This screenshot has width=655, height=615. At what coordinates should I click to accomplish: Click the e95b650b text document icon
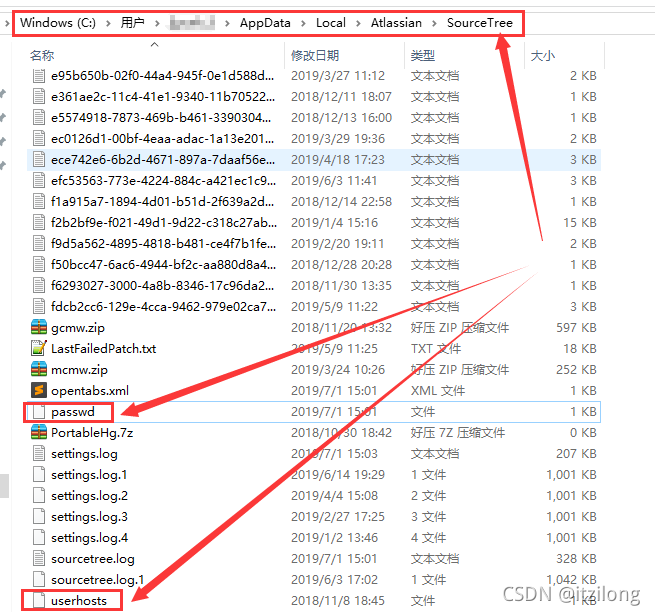[39, 76]
